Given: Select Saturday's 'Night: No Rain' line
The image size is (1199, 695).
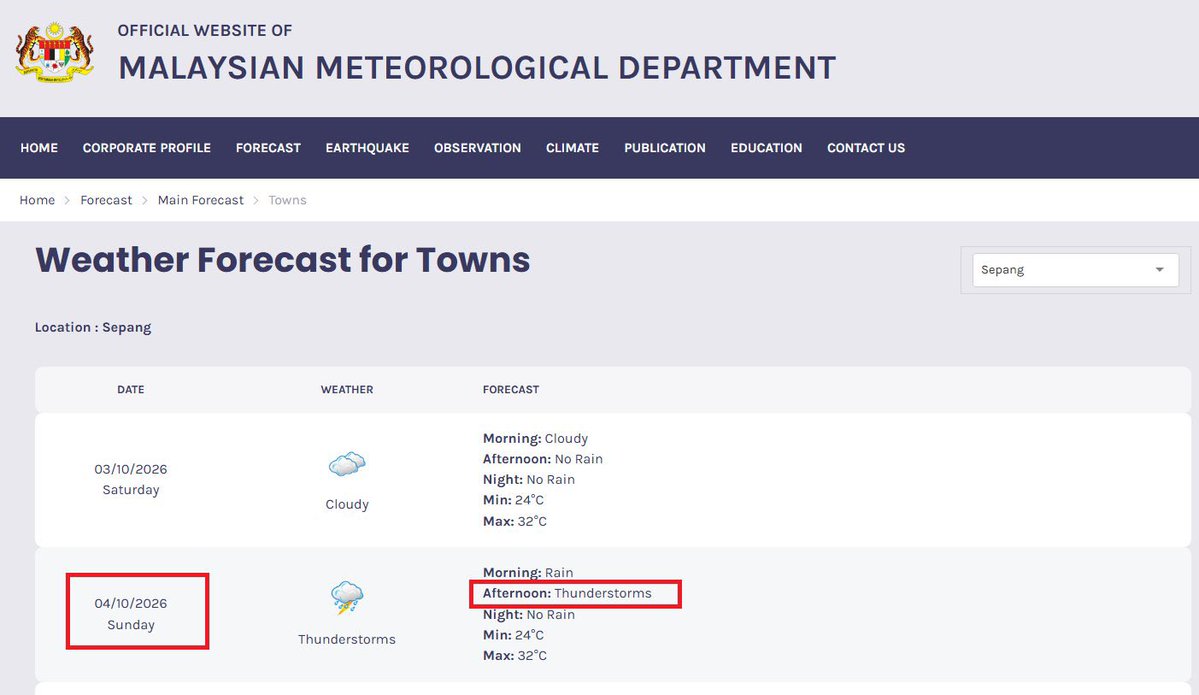Looking at the screenshot, I should tap(528, 479).
